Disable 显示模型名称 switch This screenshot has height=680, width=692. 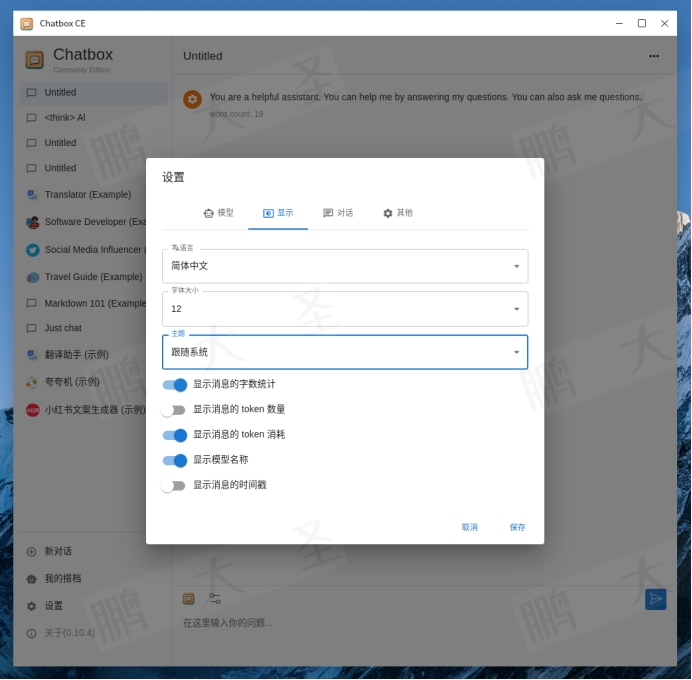(x=175, y=461)
